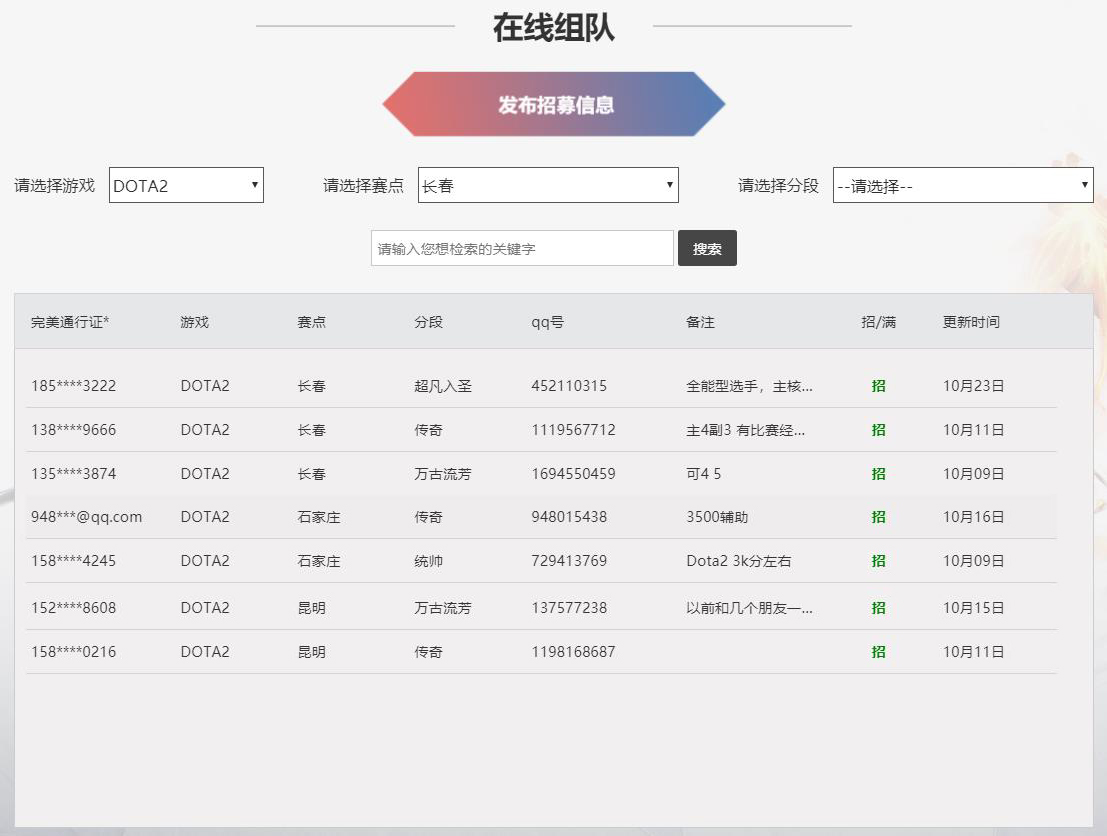The image size is (1107, 836).
Task: Click the 完美通行证 column header
Action: tap(65, 322)
